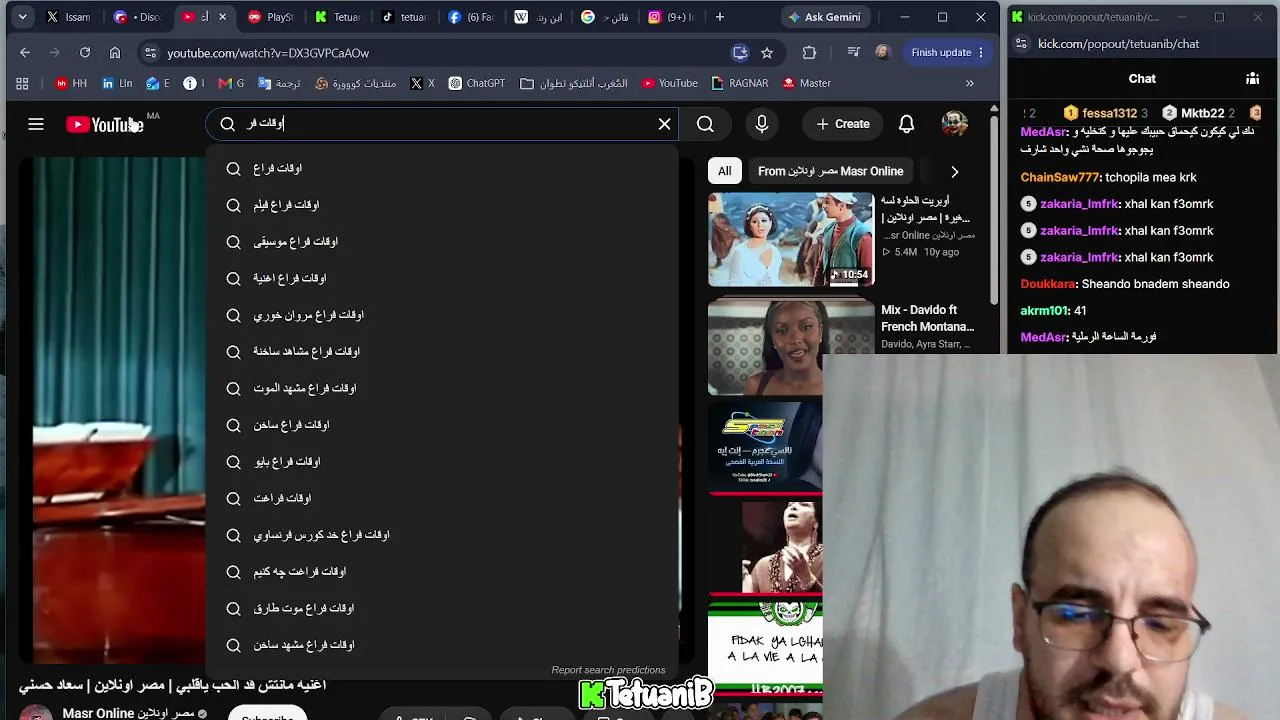Select the suggestion اوقات فراغ موسيقى
Screen dimensions: 1280x720
click(x=442, y=242)
